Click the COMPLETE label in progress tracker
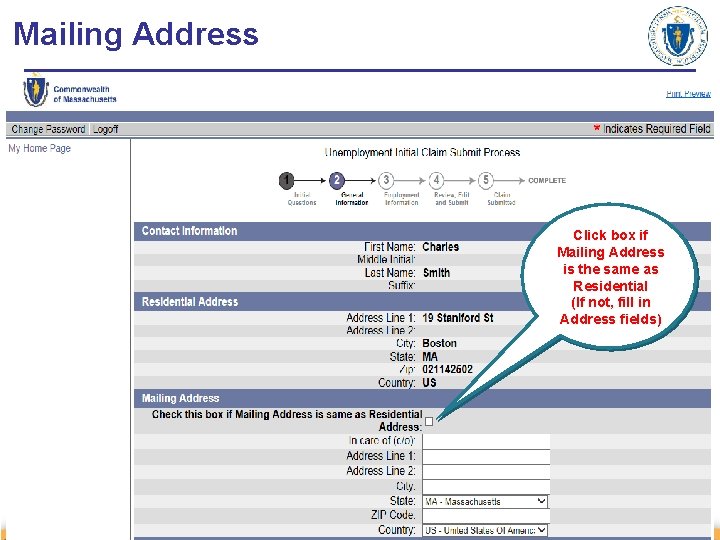 [547, 180]
